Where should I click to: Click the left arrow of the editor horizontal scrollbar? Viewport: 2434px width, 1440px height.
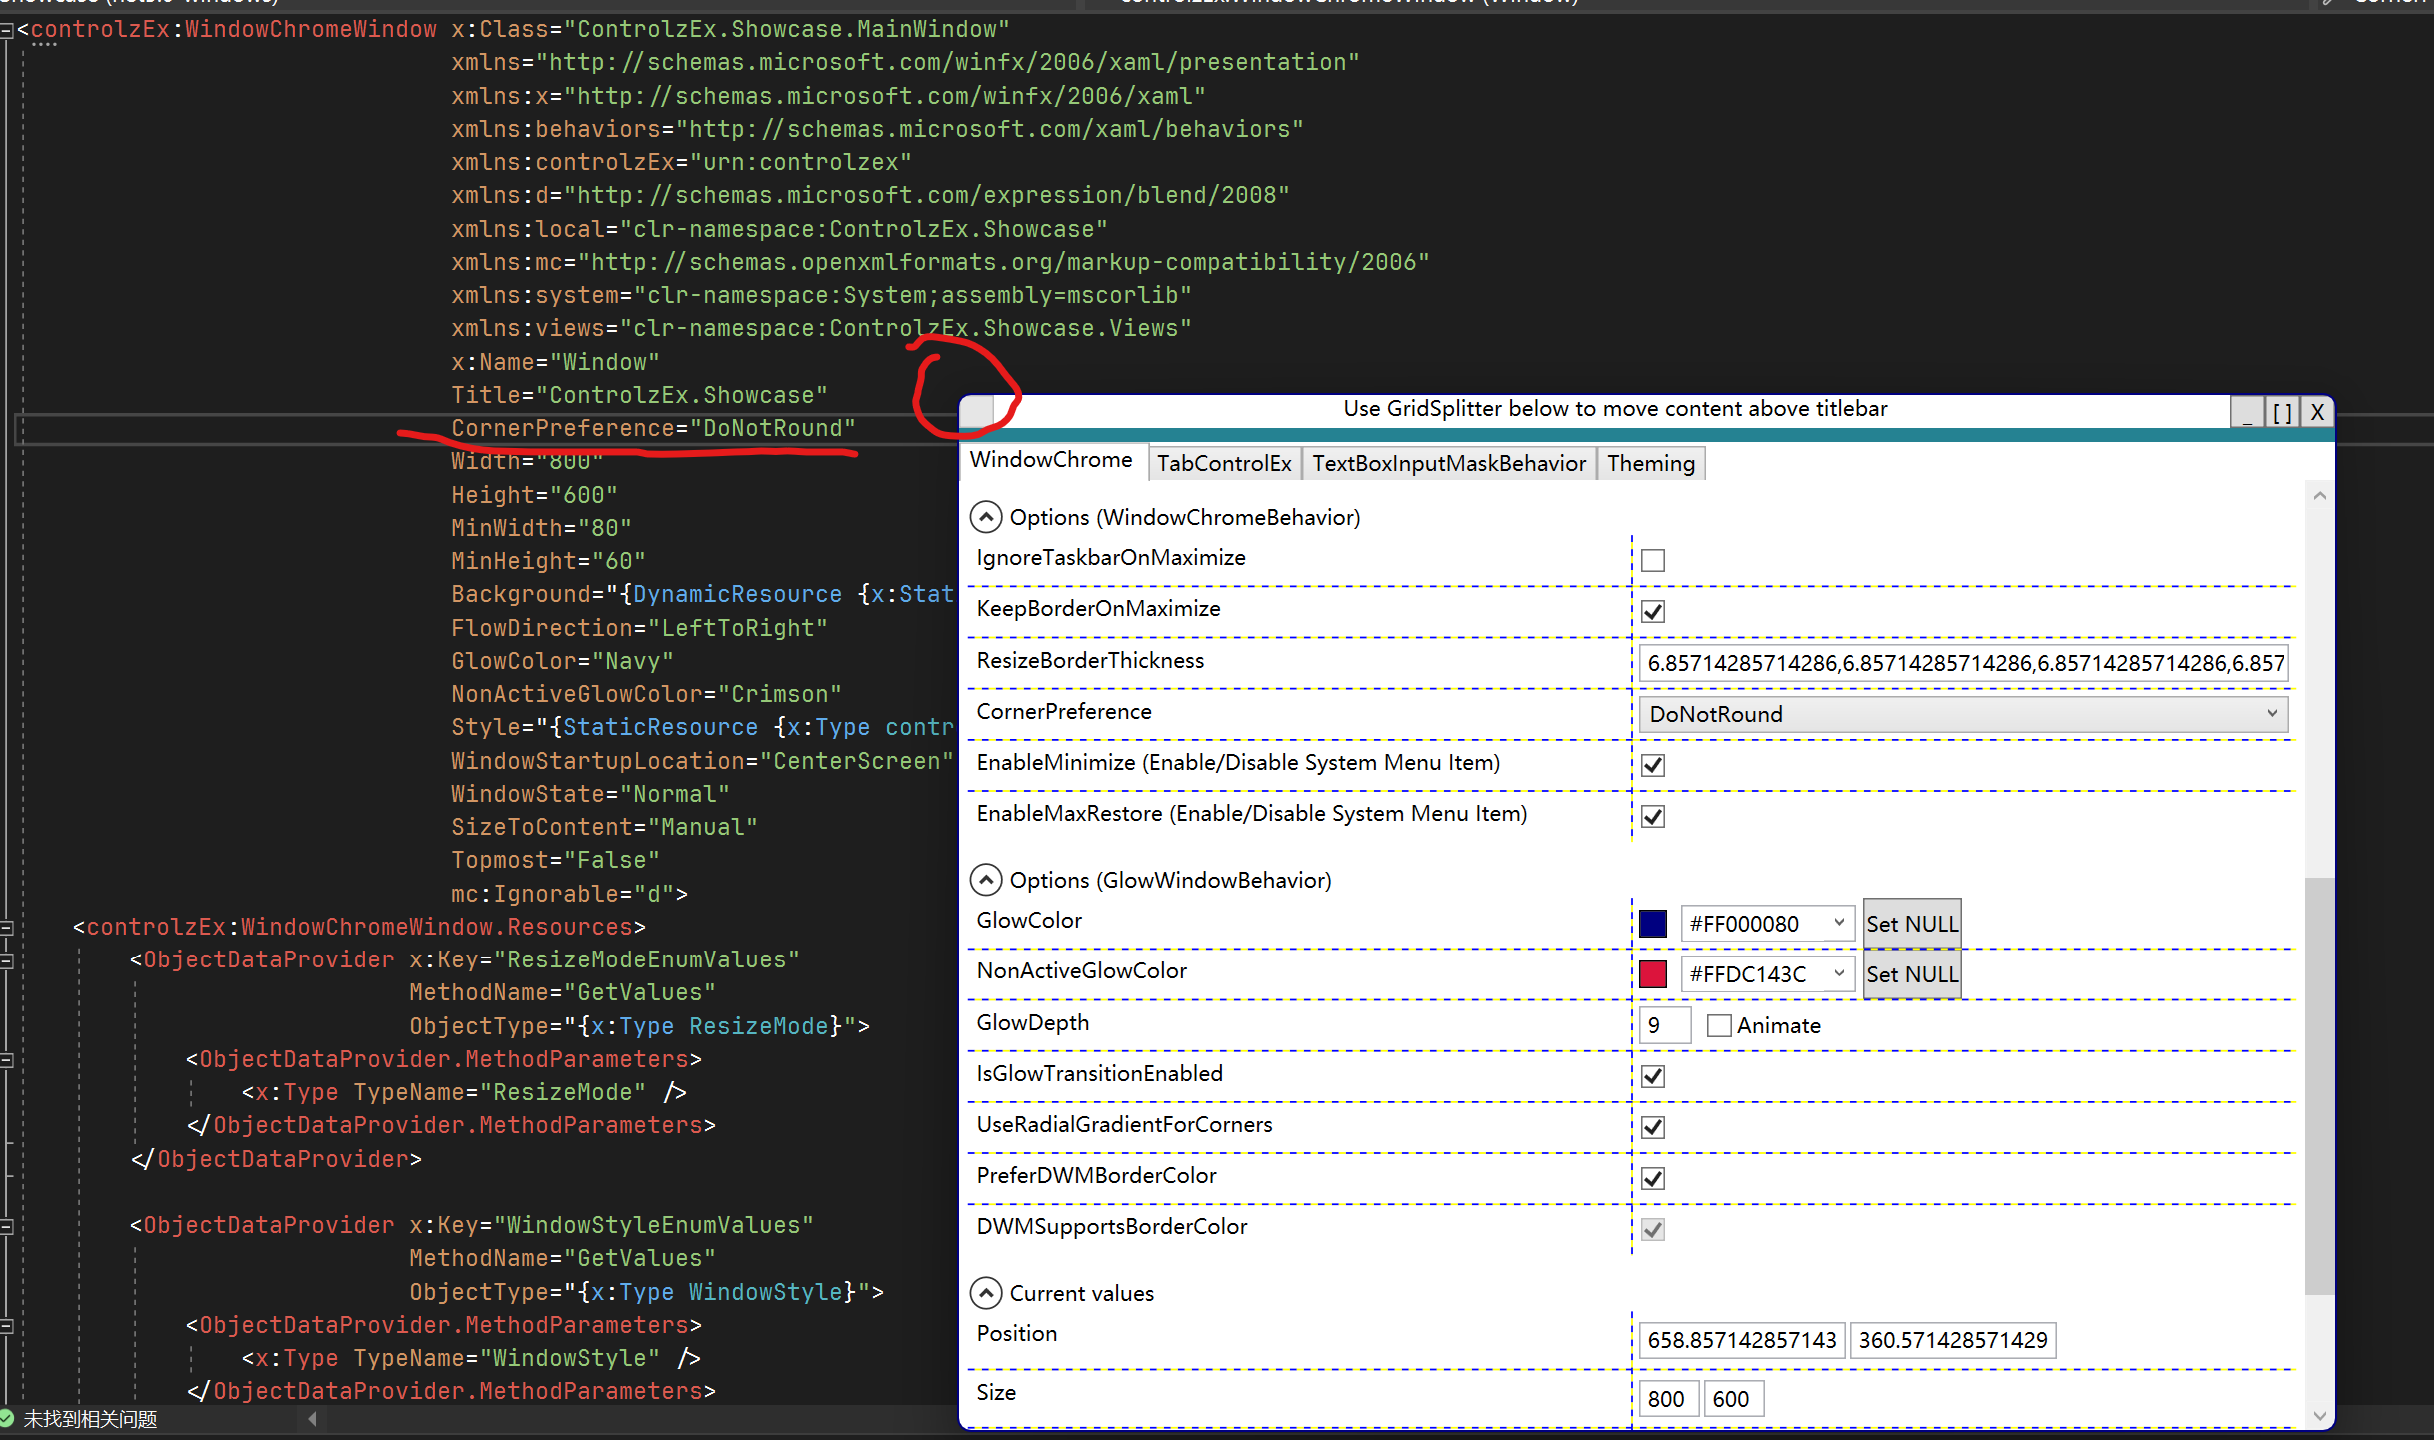coord(312,1417)
